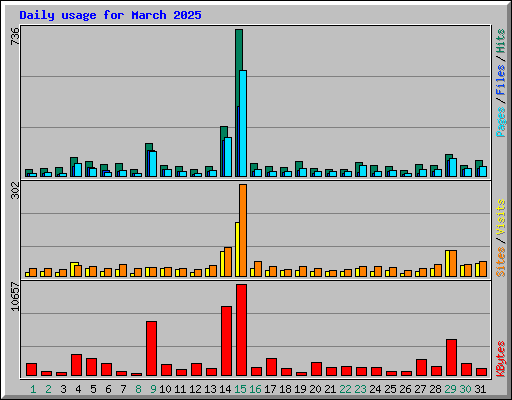Click the day 9 axis label
The width and height of the screenshot is (512, 400).
(153, 389)
